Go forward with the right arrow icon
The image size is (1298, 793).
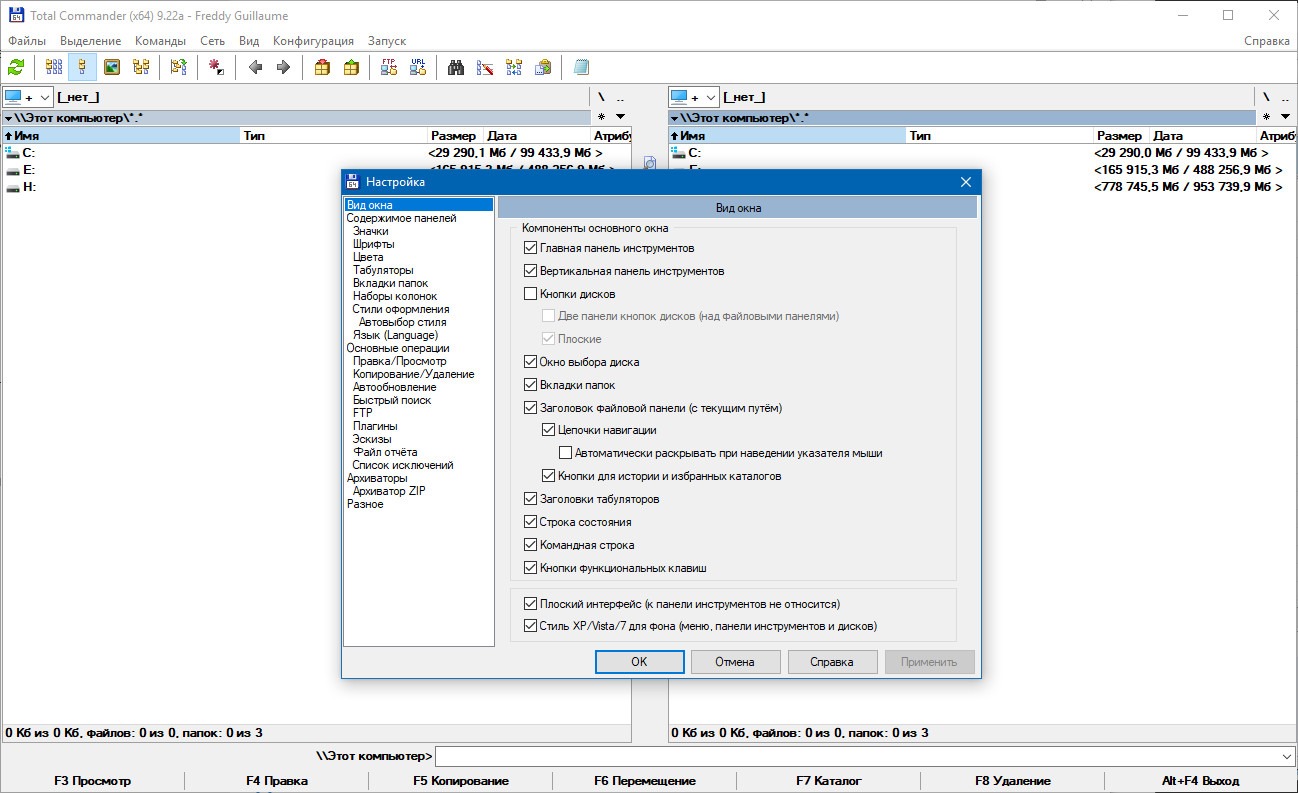pyautogui.click(x=283, y=67)
